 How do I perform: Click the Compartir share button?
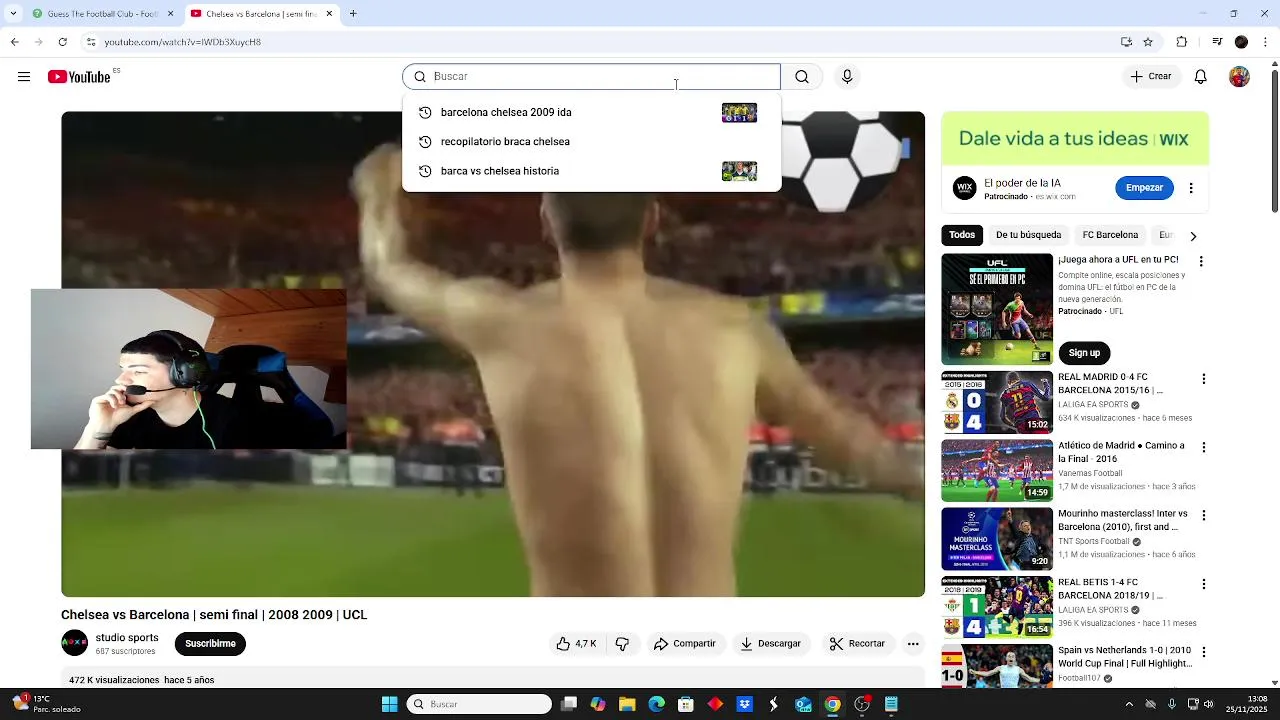685,644
